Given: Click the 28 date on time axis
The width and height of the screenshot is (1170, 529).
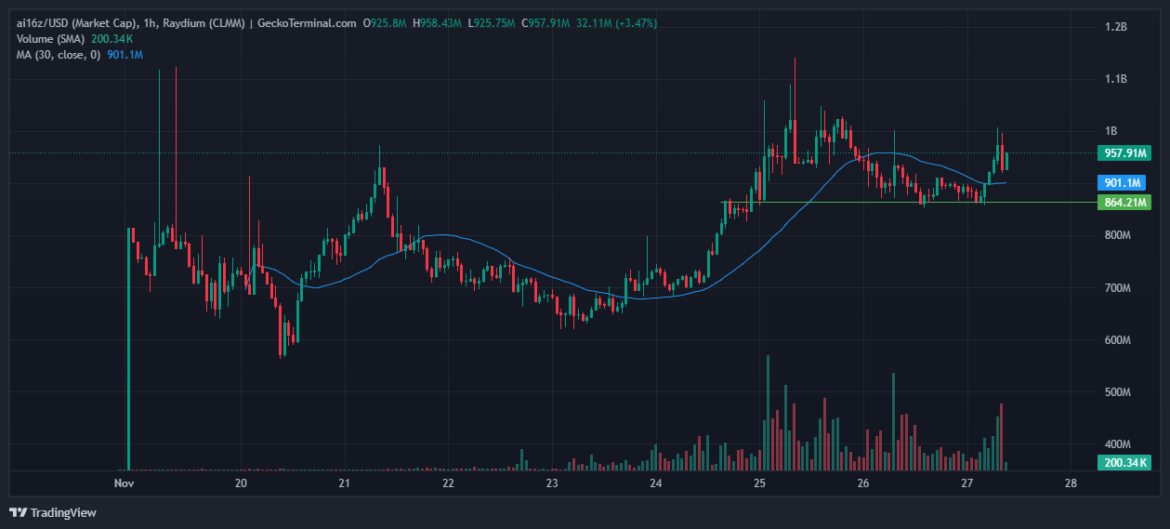Looking at the screenshot, I should (1071, 483).
